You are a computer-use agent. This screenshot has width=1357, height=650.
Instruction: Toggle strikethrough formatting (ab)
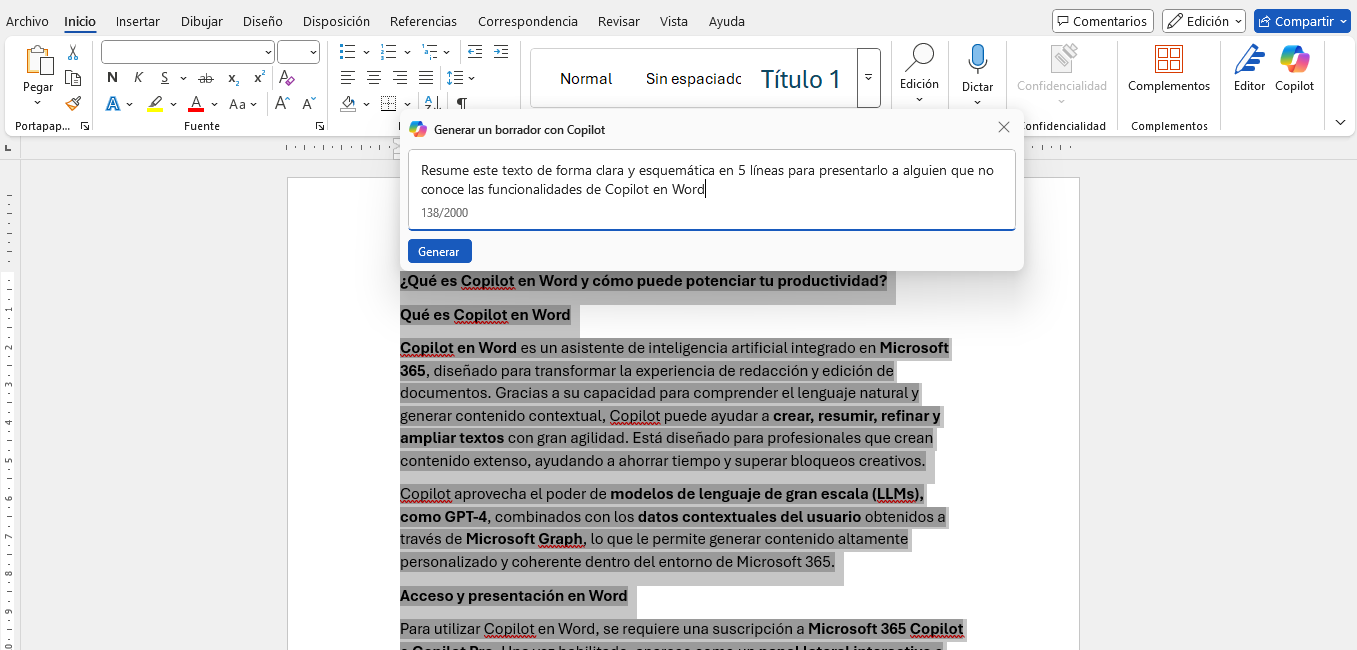(206, 78)
